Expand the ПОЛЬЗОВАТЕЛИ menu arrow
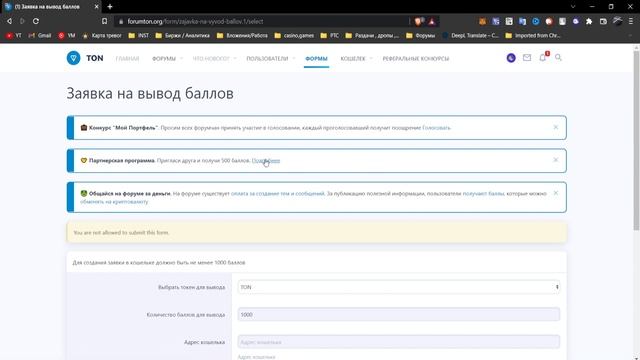 point(293,58)
